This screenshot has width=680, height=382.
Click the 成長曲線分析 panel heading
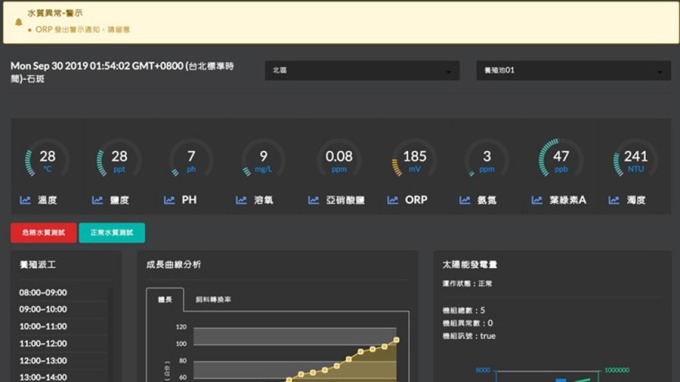coord(173,264)
